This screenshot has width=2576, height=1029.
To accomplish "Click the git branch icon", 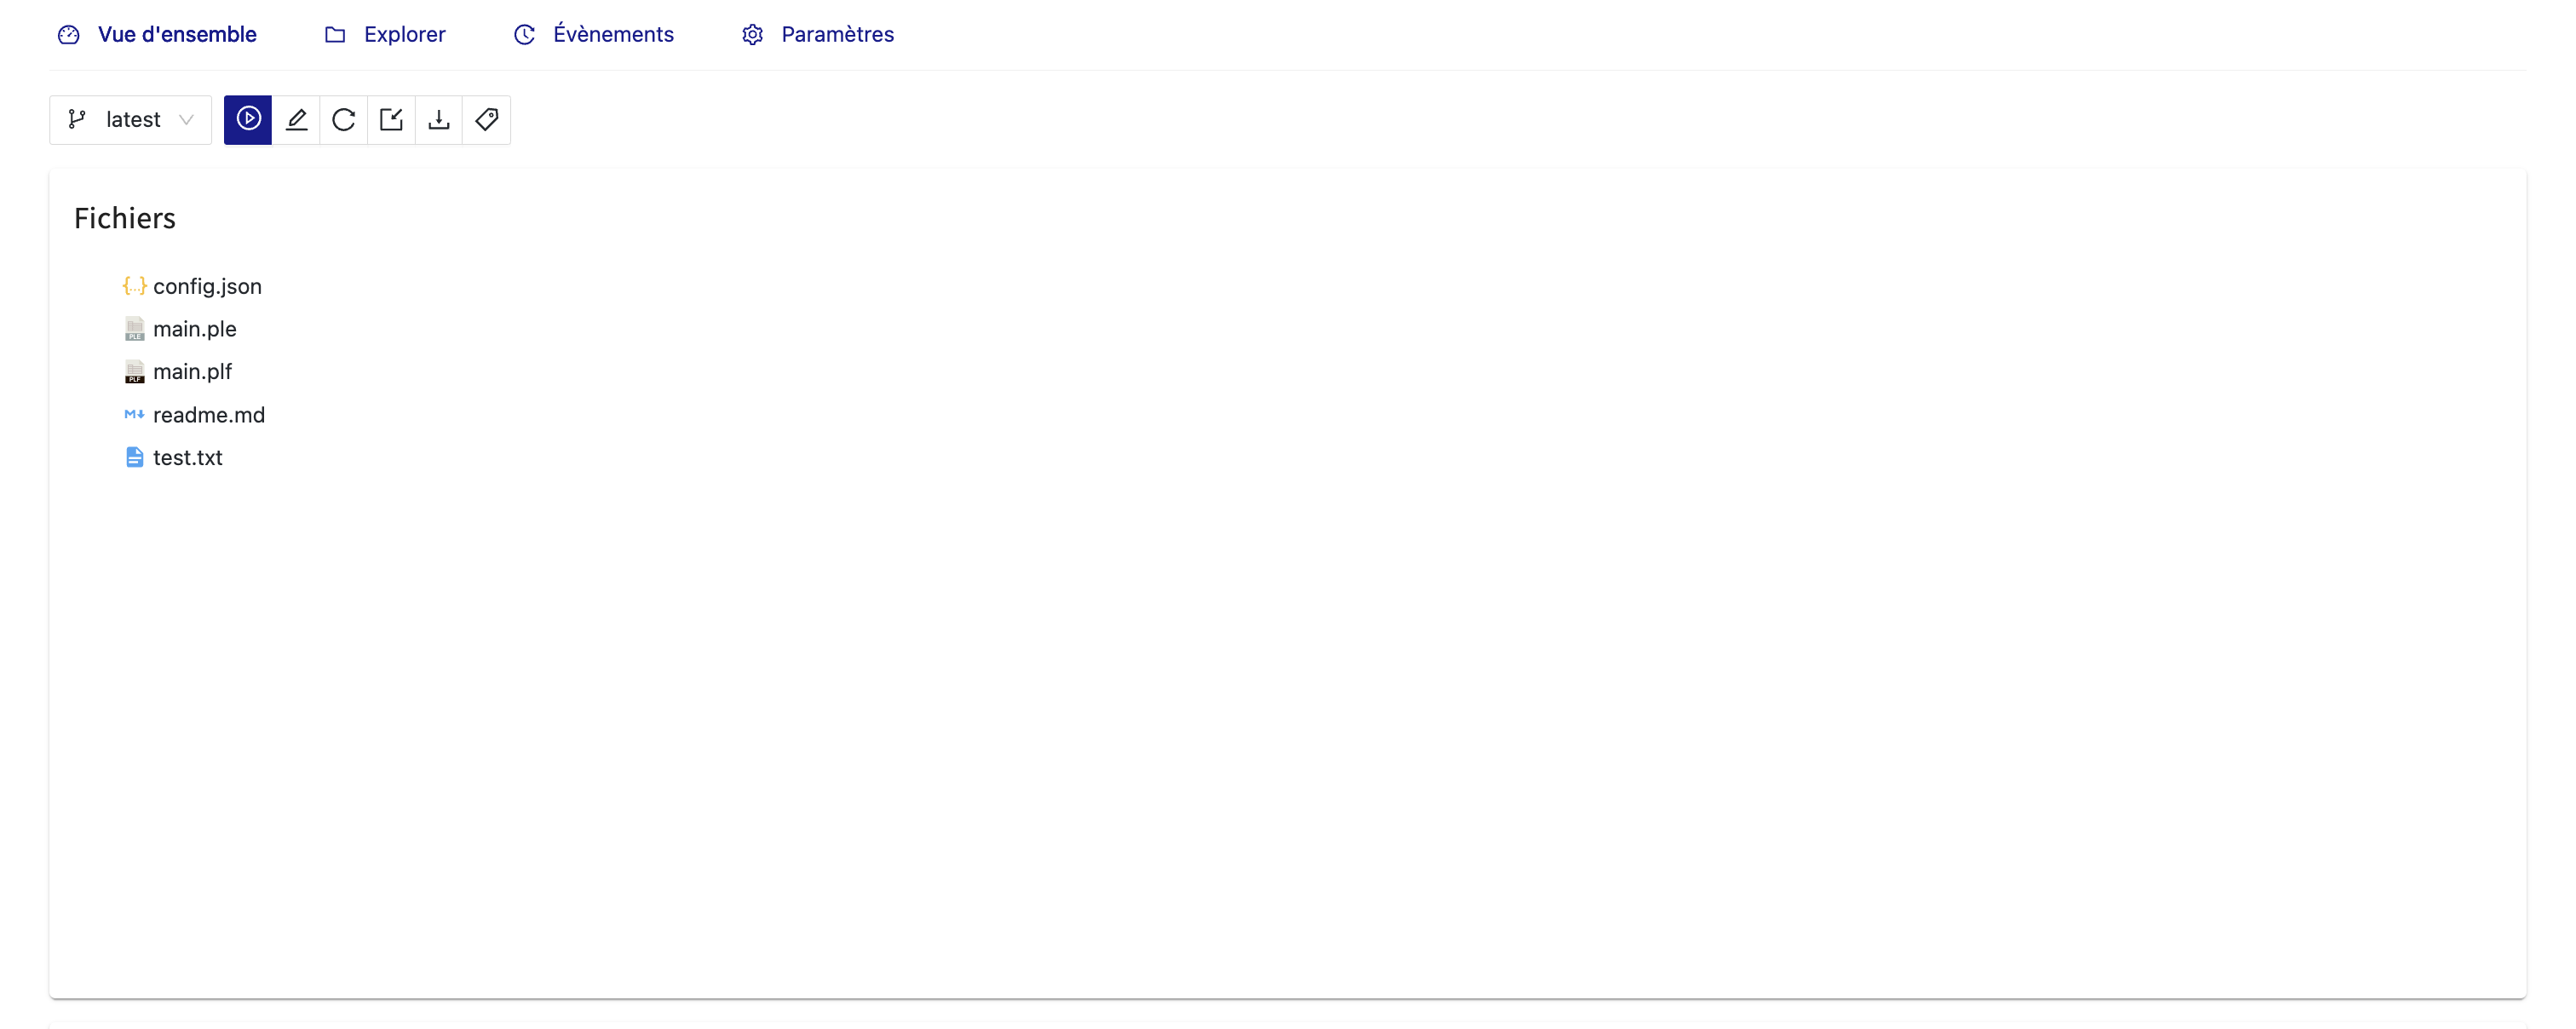I will pos(77,120).
